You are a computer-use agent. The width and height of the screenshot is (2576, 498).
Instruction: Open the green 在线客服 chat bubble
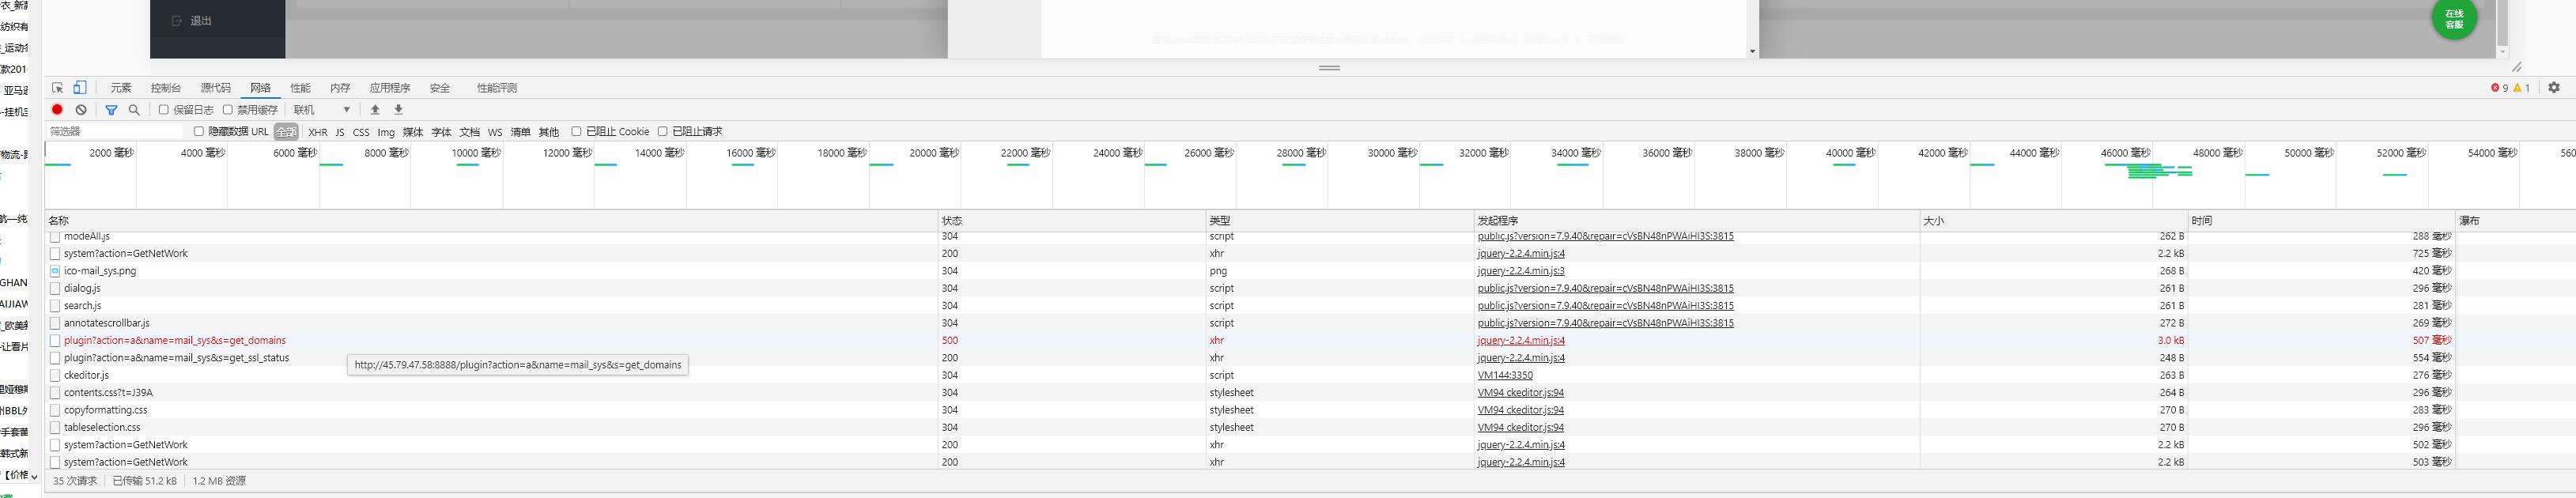[x=2454, y=19]
